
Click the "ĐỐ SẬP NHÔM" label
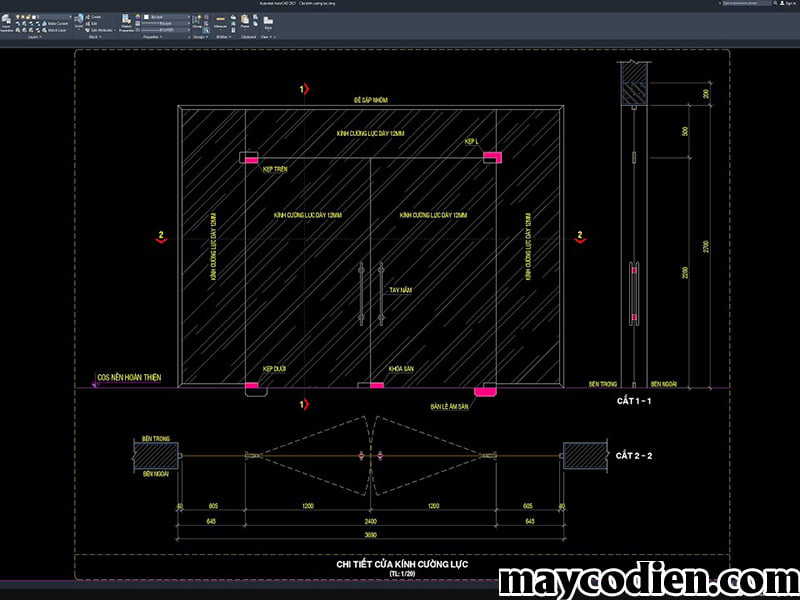point(371,100)
